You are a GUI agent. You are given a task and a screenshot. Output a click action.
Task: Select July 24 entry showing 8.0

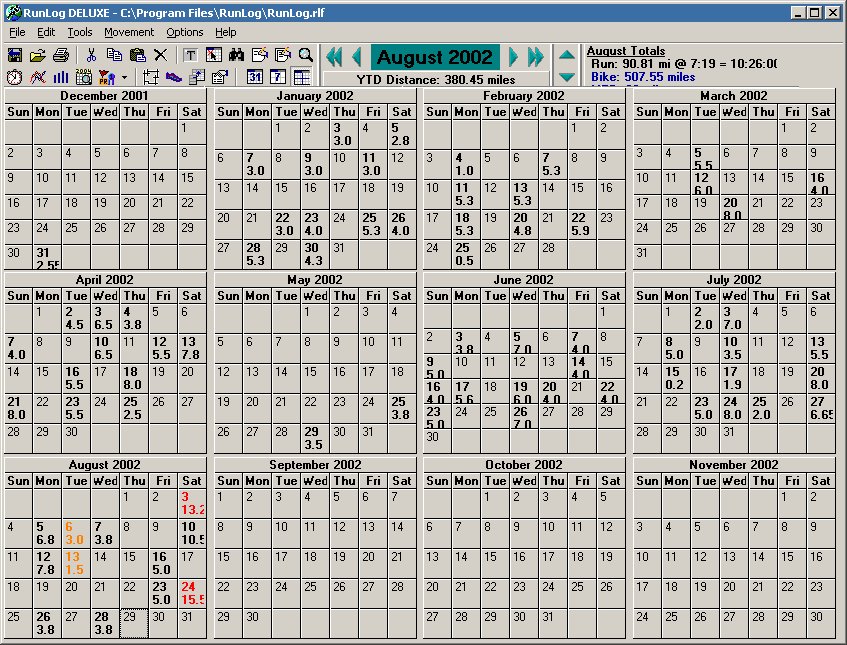tap(734, 408)
